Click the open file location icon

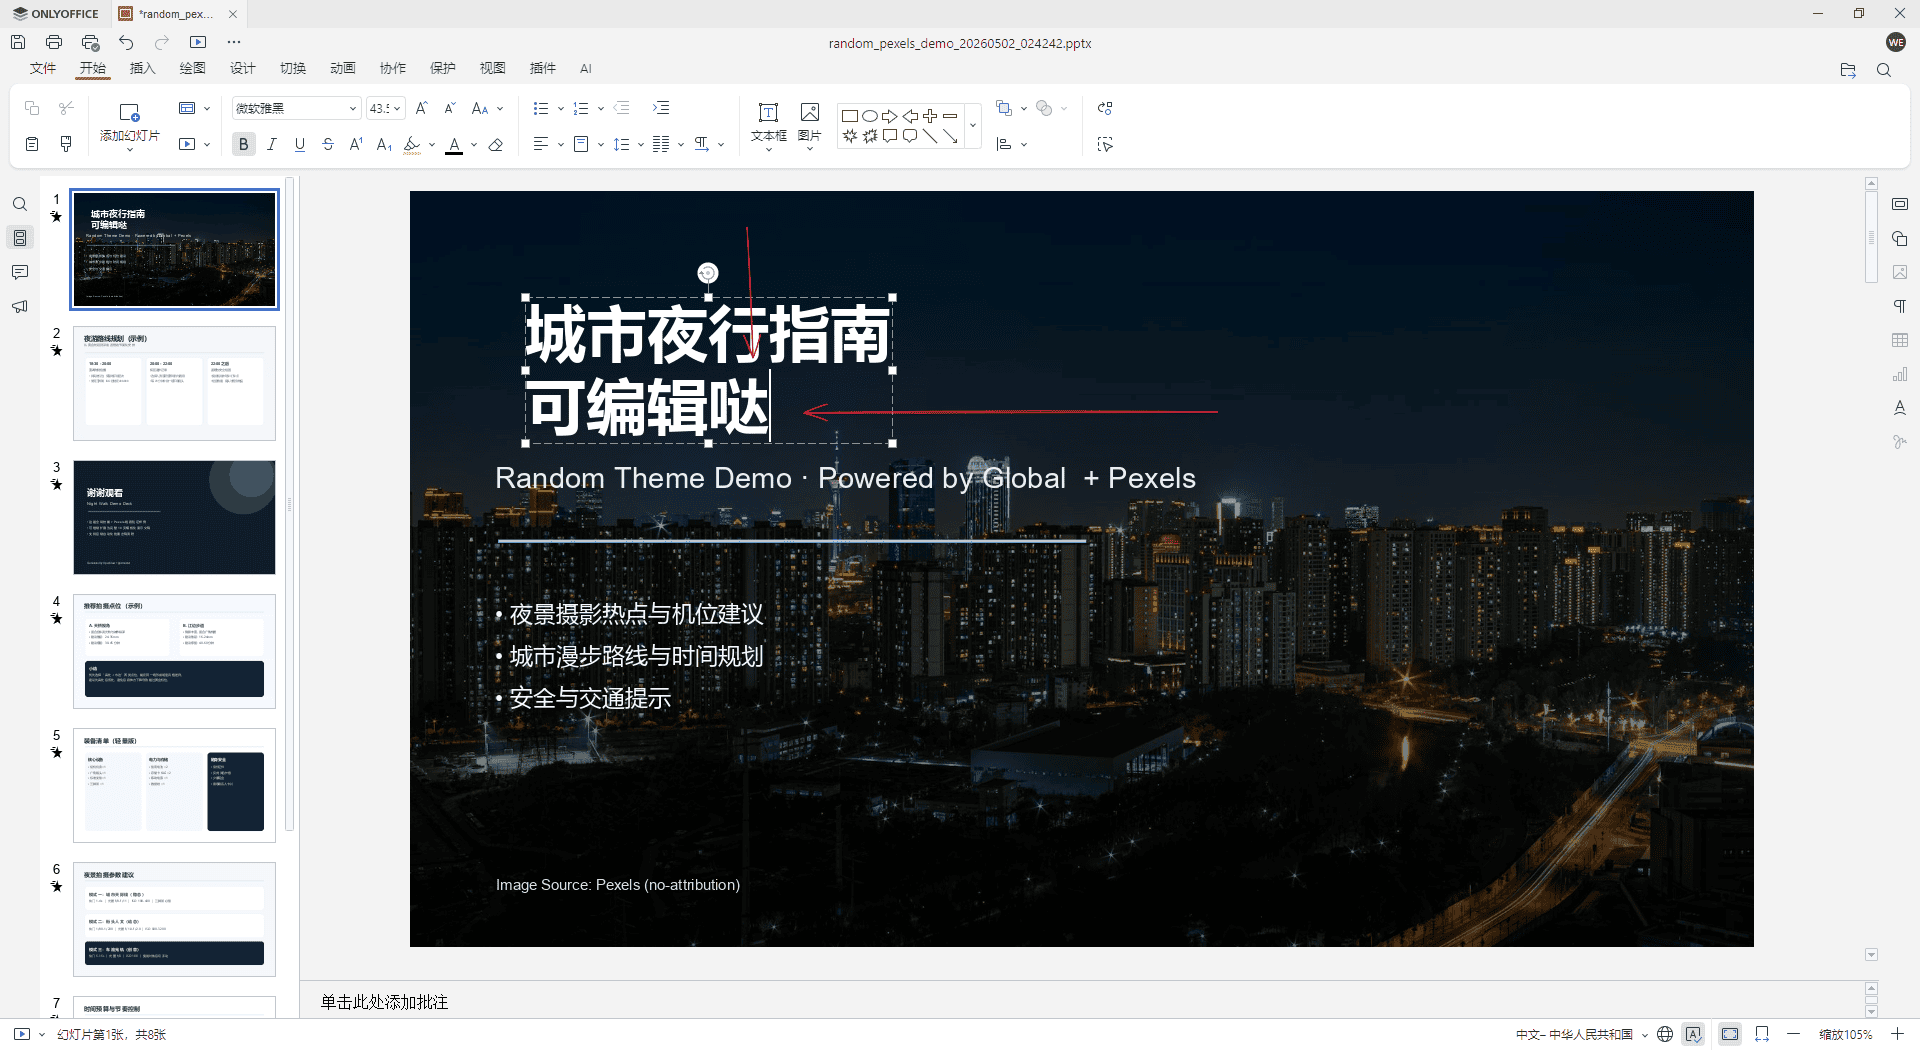(x=1848, y=70)
